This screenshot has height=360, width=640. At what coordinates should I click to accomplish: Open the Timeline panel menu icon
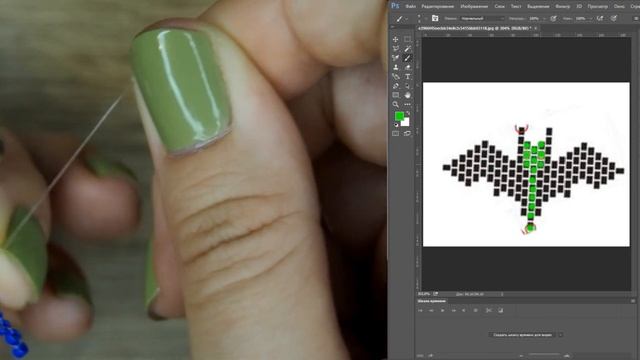point(633,301)
